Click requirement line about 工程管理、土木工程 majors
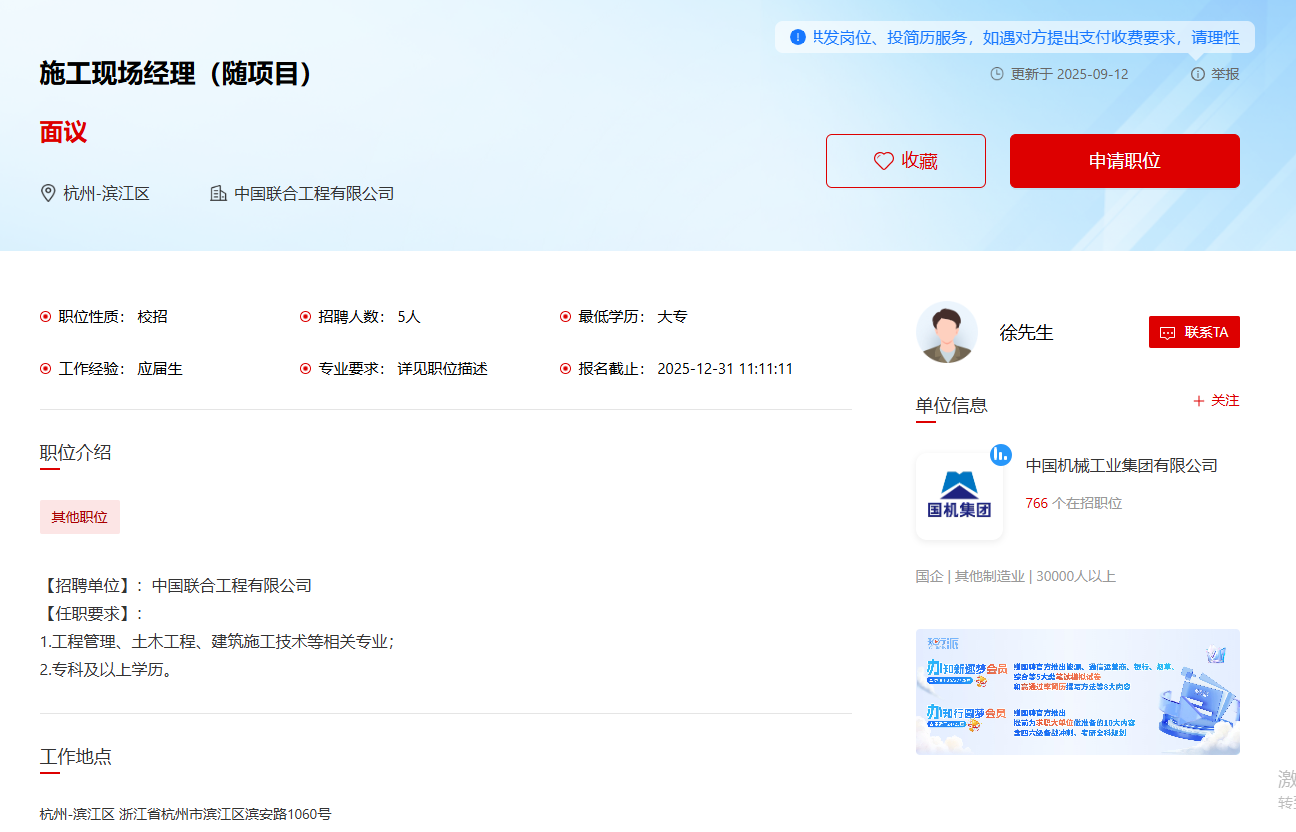 pos(217,642)
